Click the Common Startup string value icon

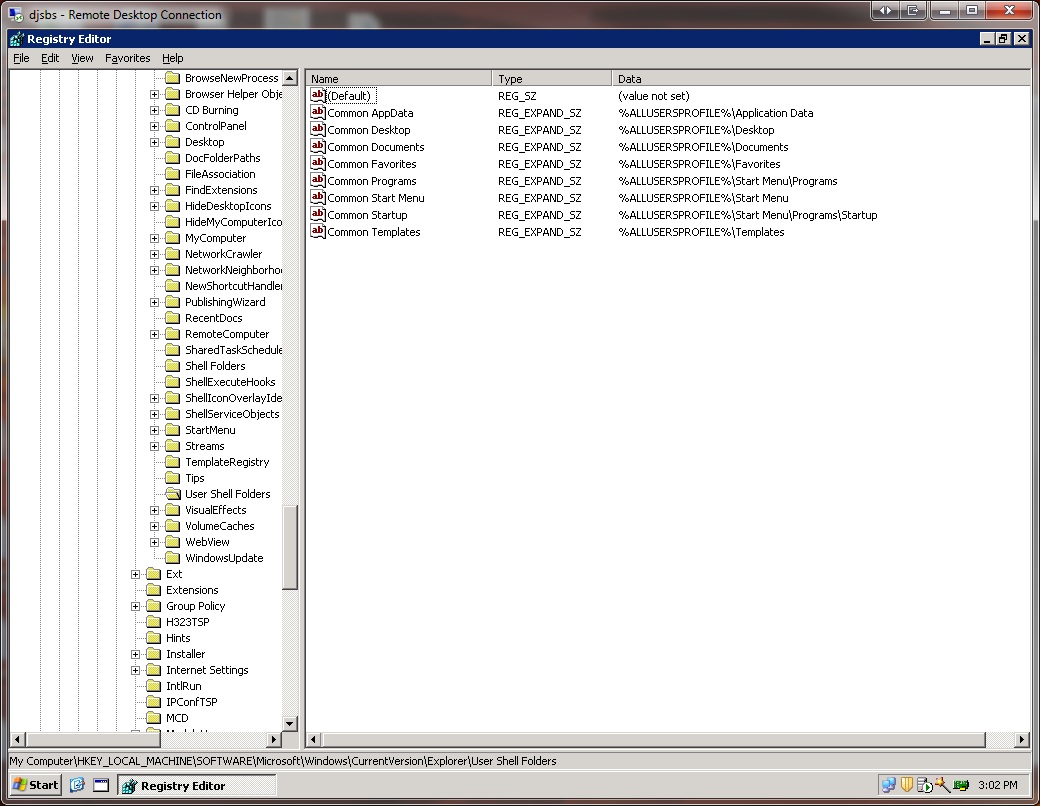318,214
